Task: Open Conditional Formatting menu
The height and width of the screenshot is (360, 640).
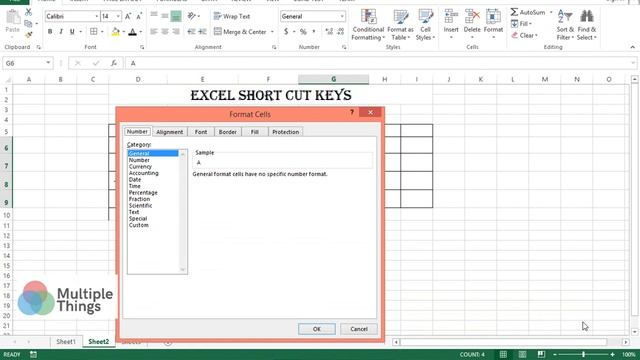Action: (368, 24)
